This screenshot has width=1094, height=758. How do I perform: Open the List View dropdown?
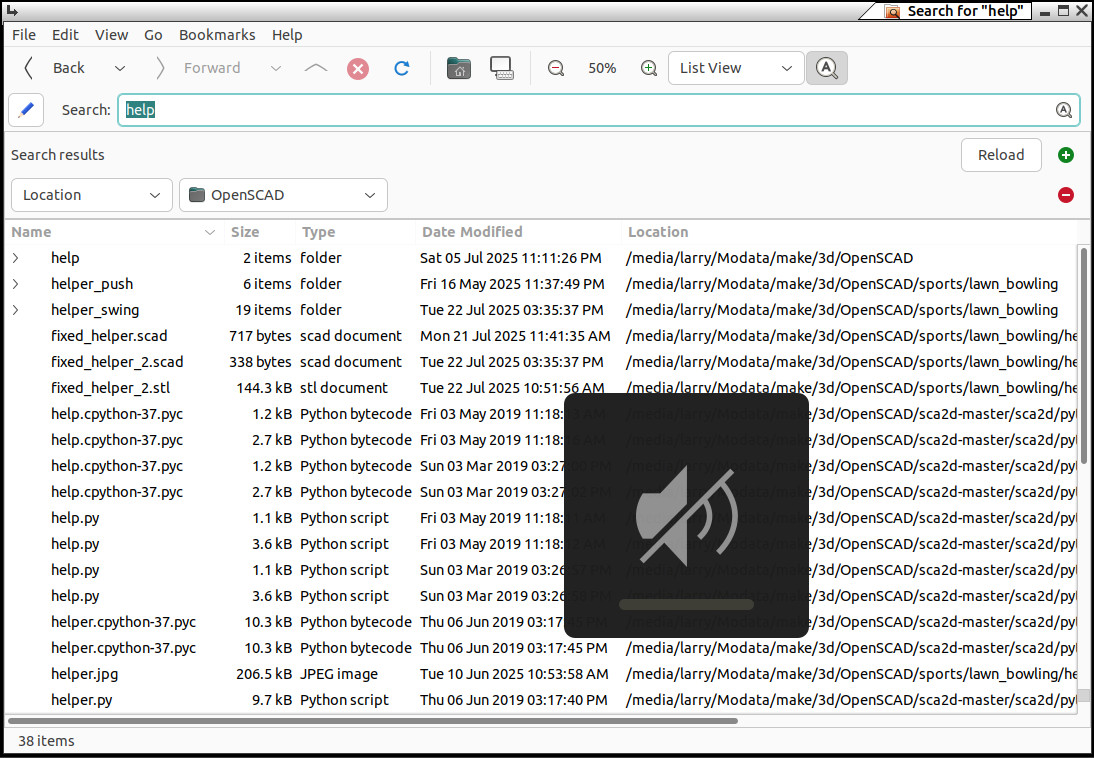coord(736,68)
